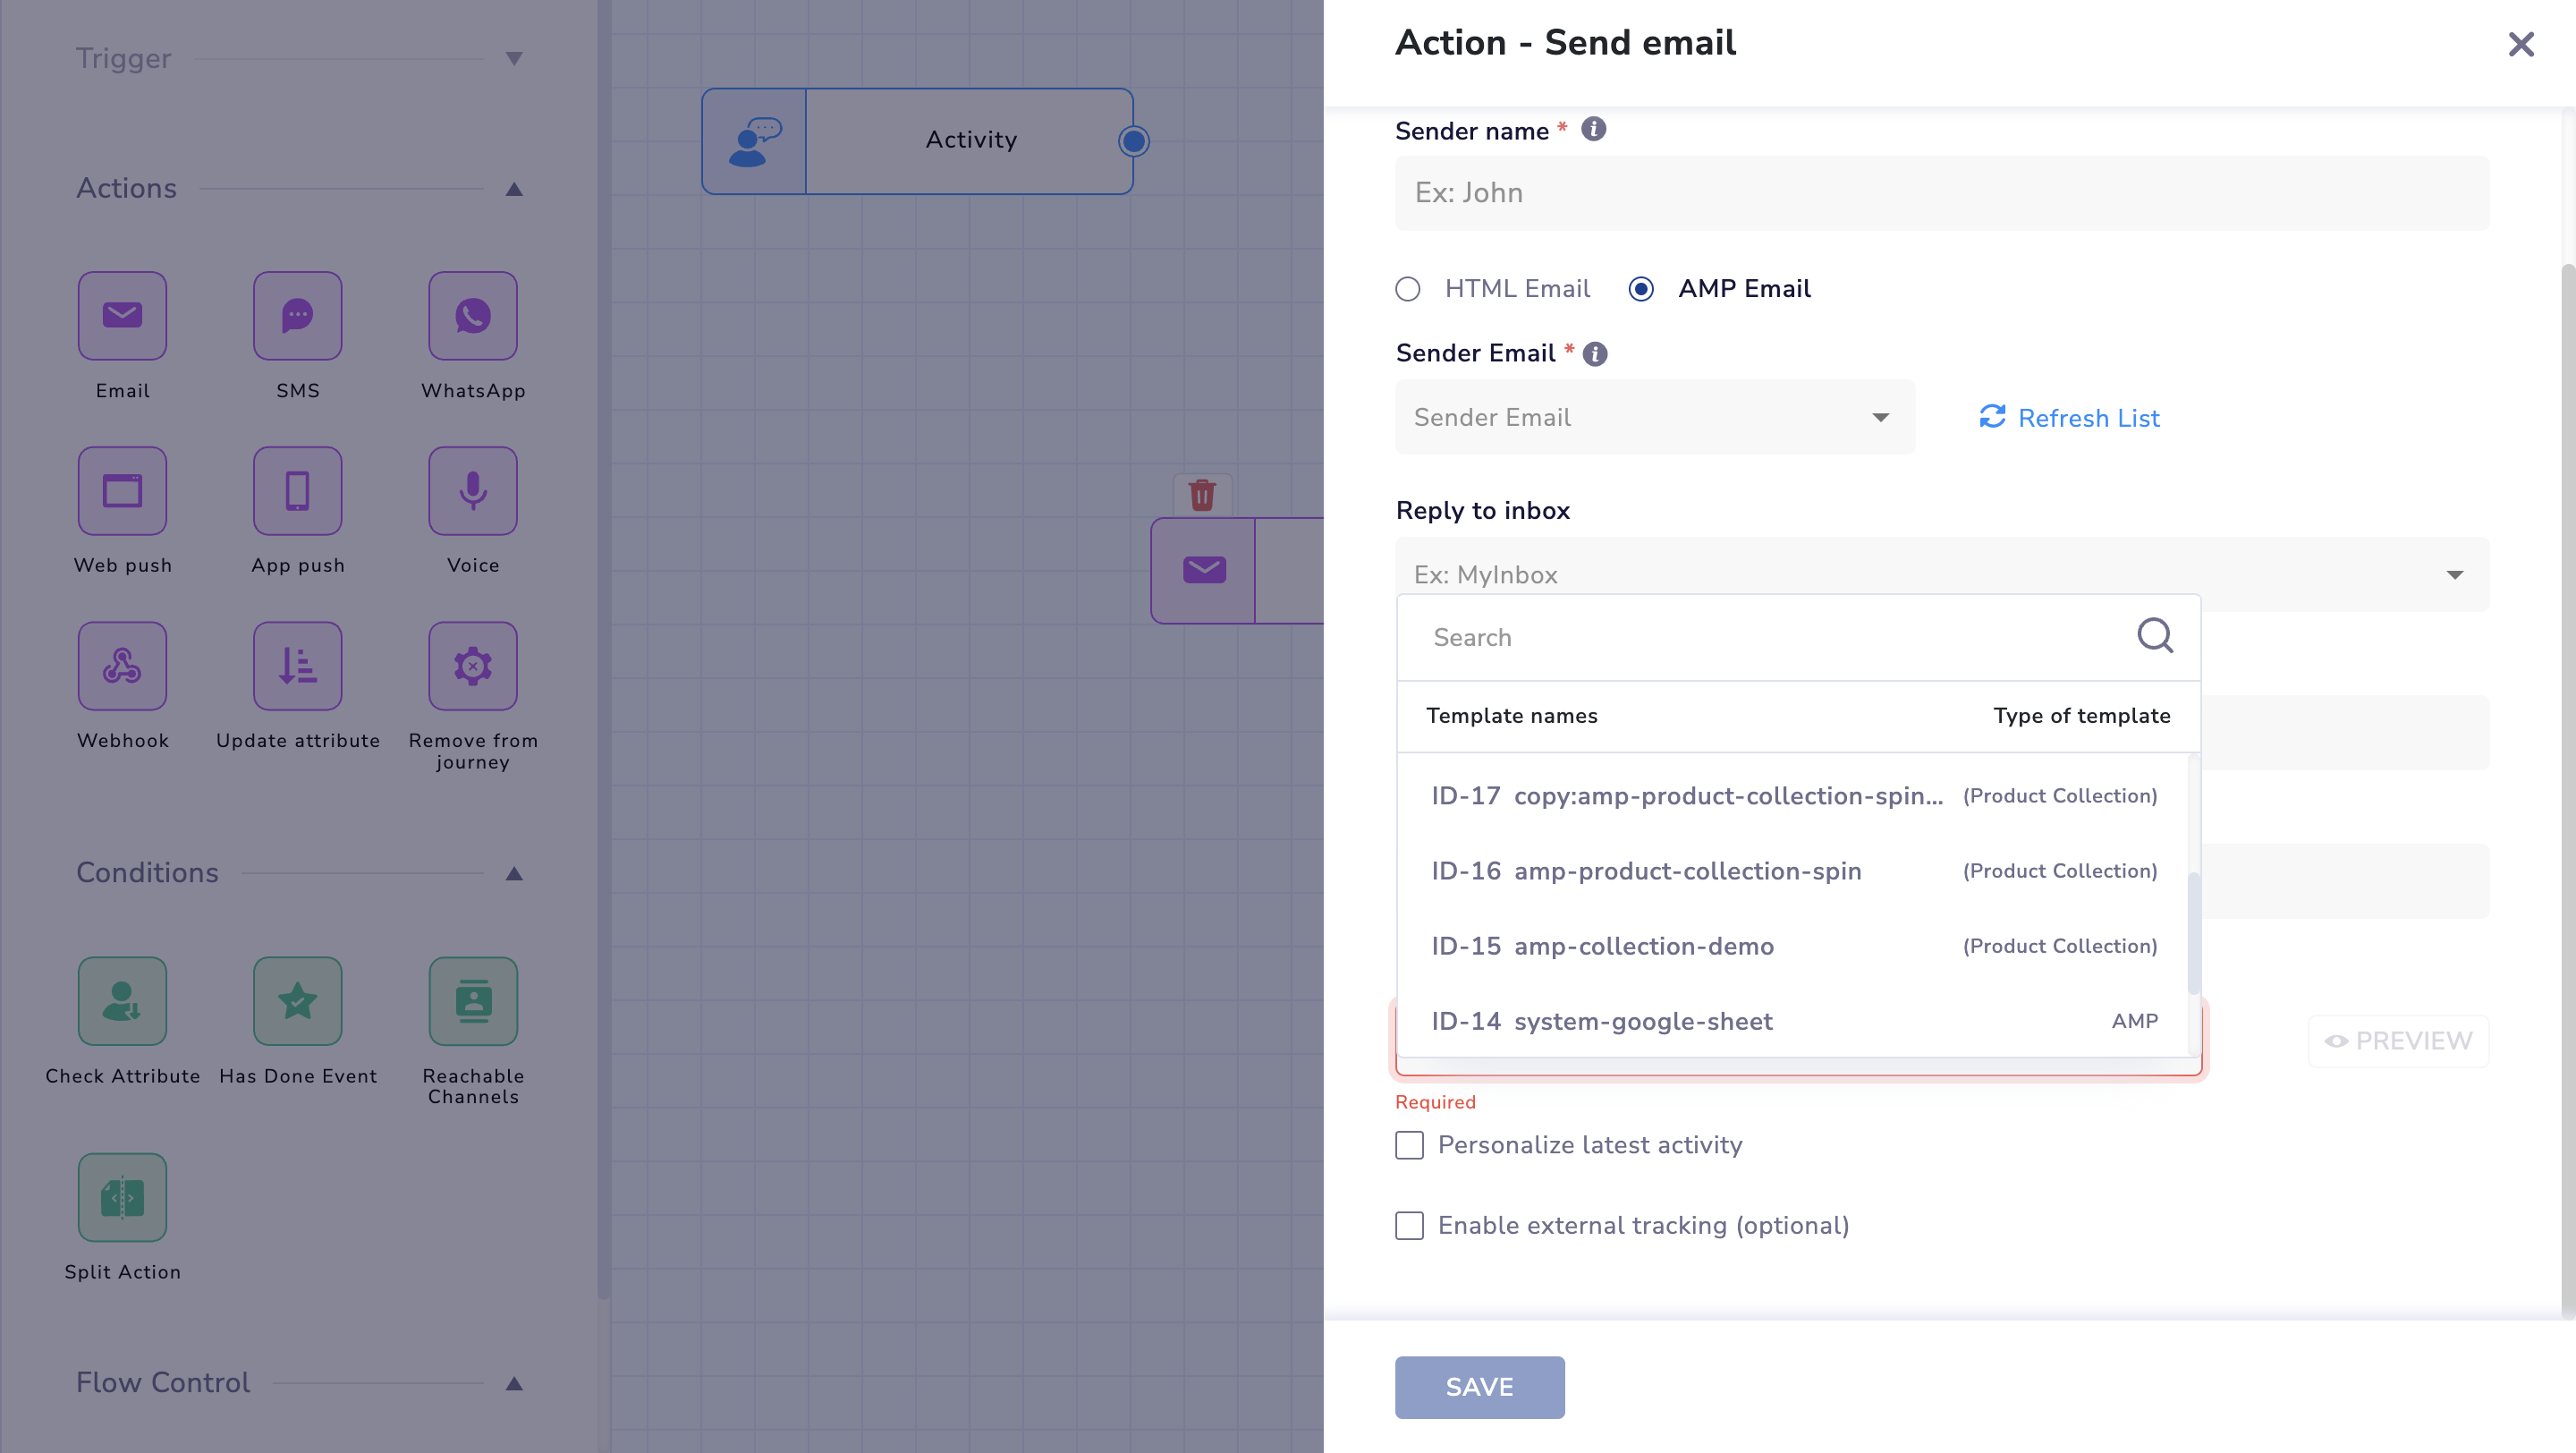Click the Sender Email info icon
2576x1453 pixels.
(1596, 353)
